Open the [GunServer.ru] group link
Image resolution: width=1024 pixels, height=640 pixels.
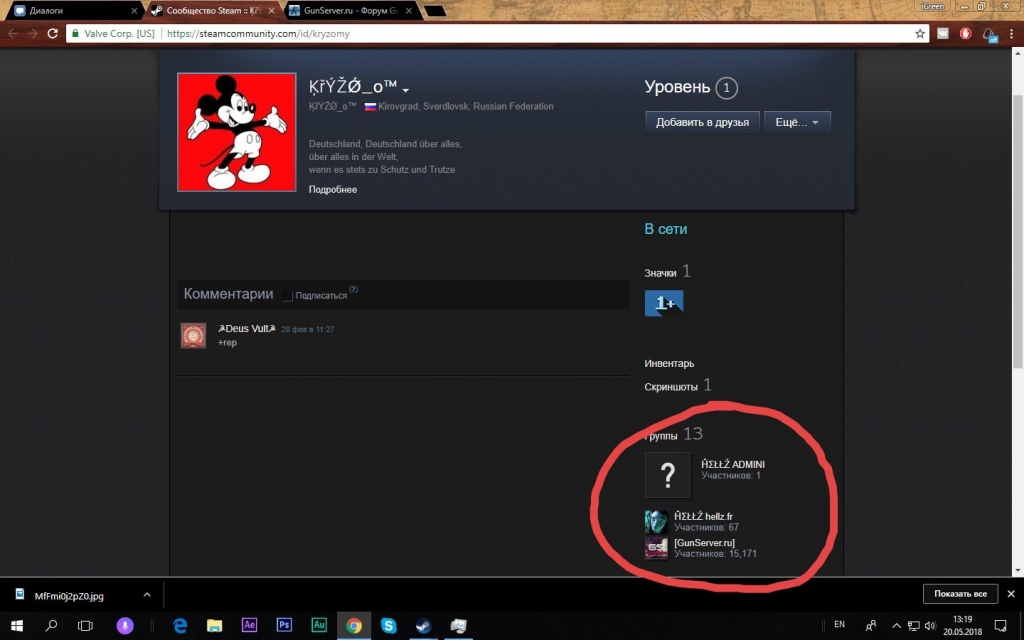pos(704,542)
